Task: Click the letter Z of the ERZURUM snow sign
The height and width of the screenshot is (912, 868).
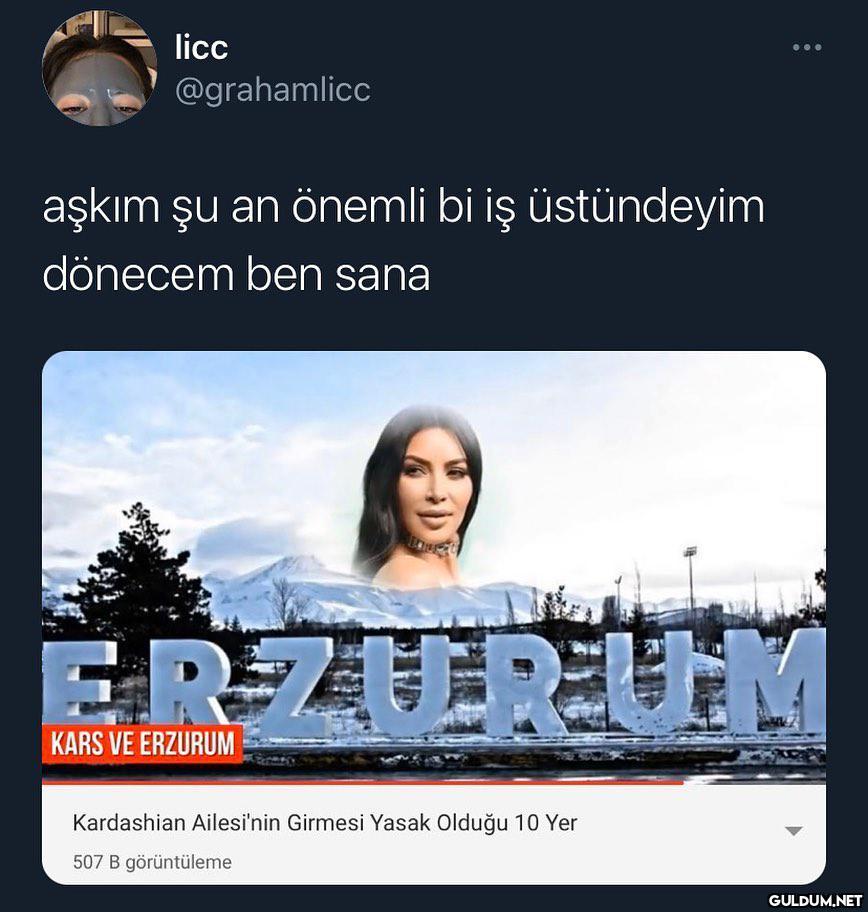Action: (300, 685)
